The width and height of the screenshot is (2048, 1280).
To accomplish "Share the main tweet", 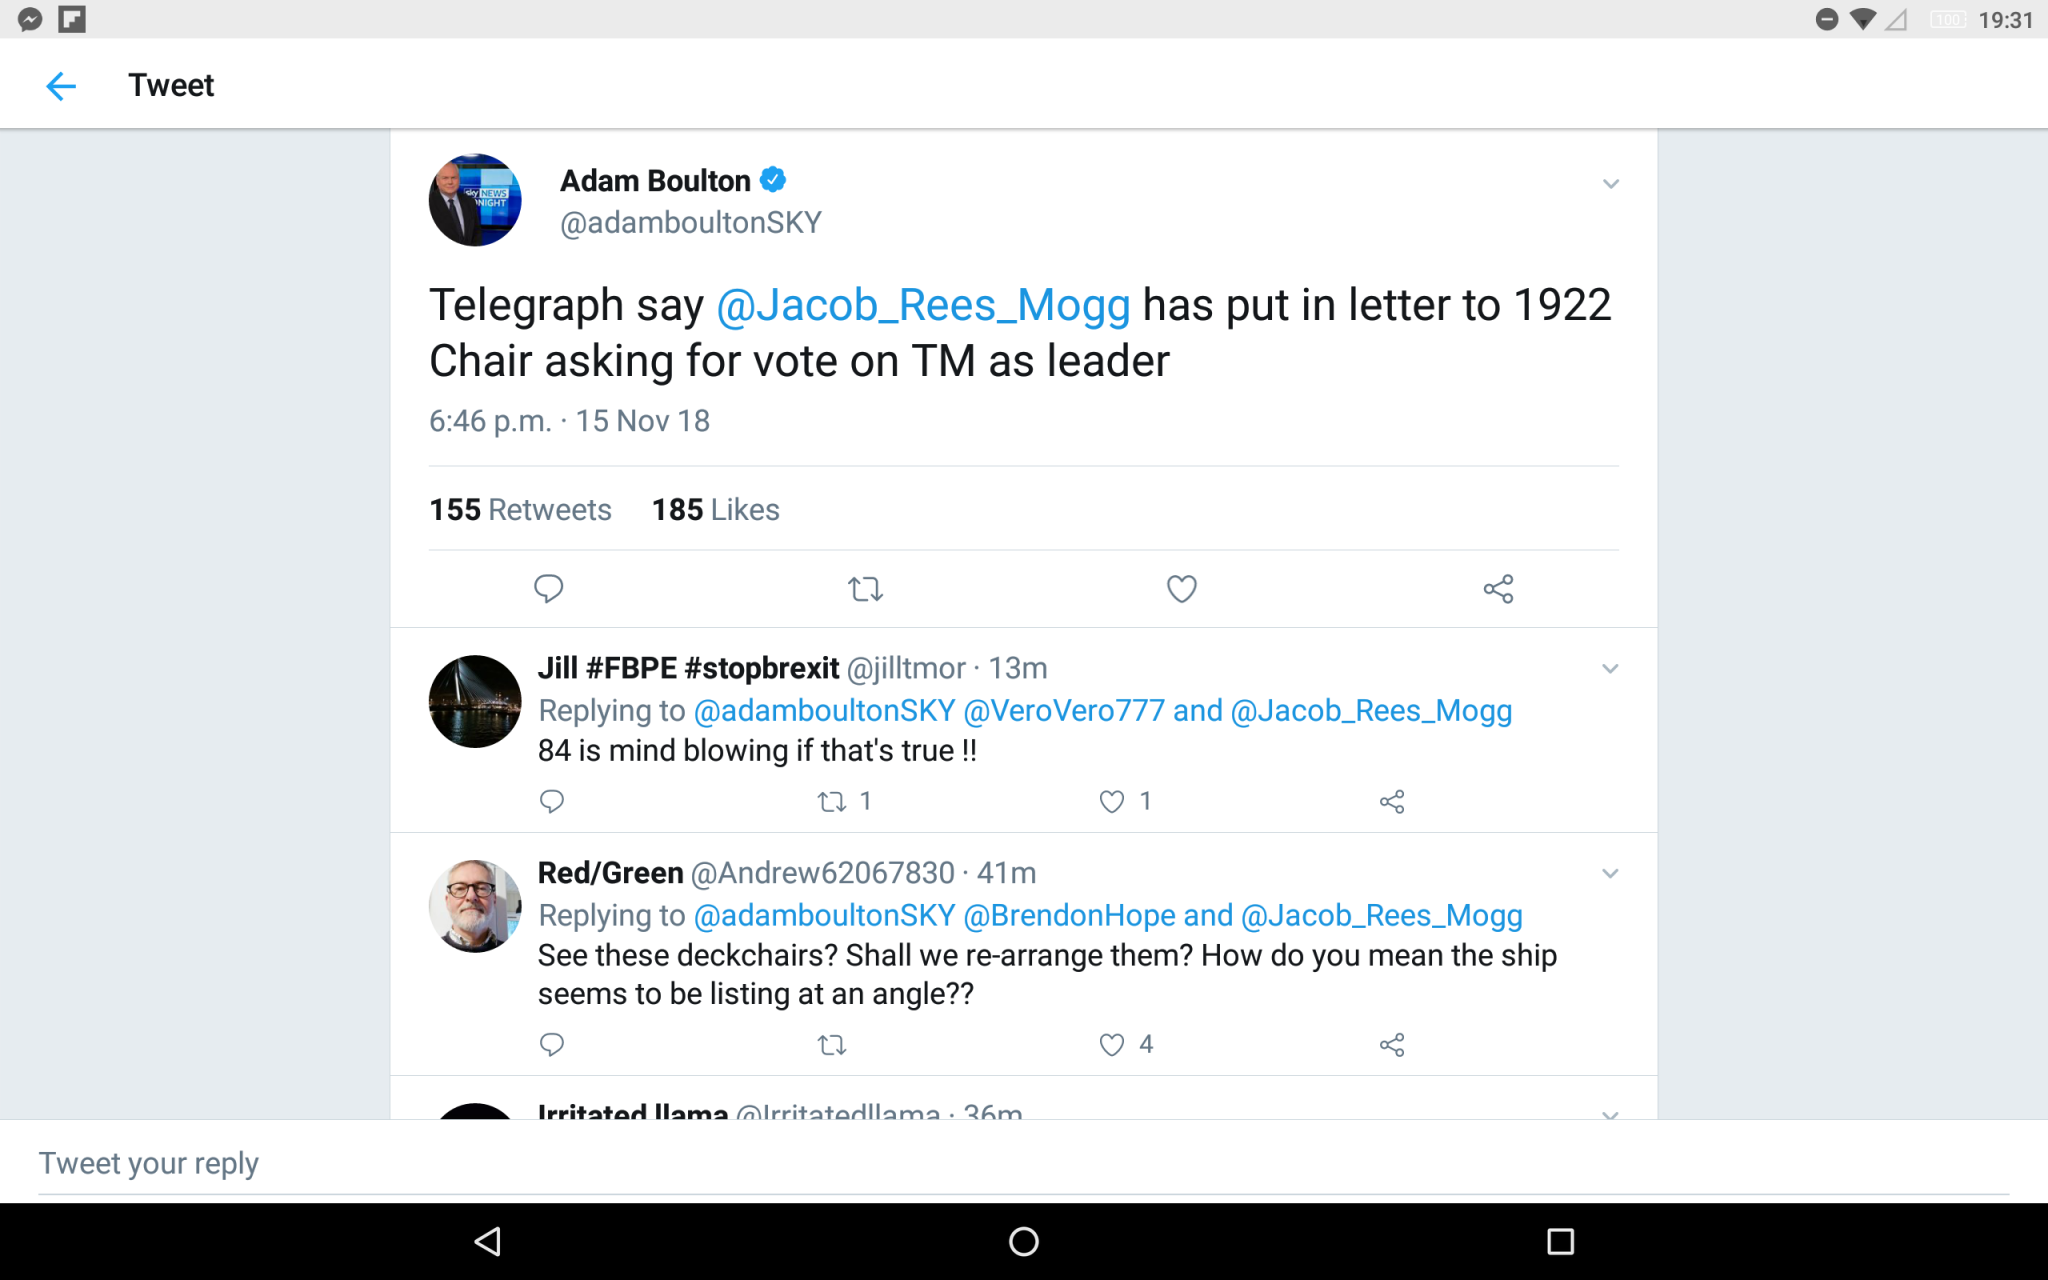I will coord(1497,589).
